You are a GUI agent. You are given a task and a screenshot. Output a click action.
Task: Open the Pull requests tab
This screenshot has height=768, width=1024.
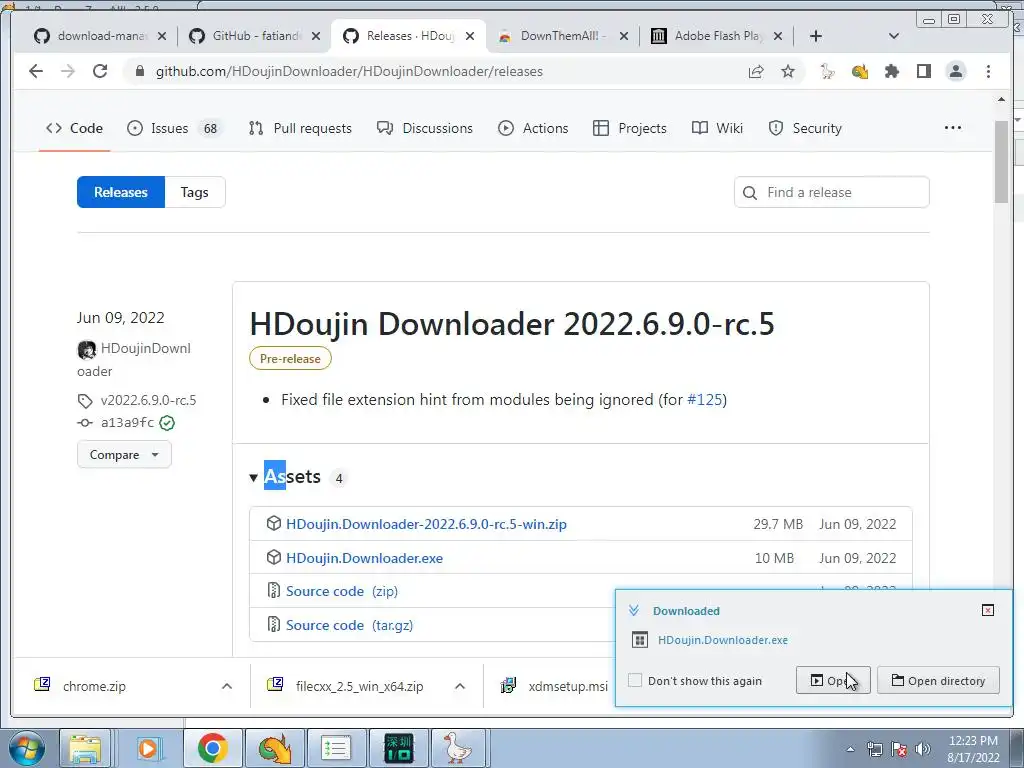[x=300, y=128]
